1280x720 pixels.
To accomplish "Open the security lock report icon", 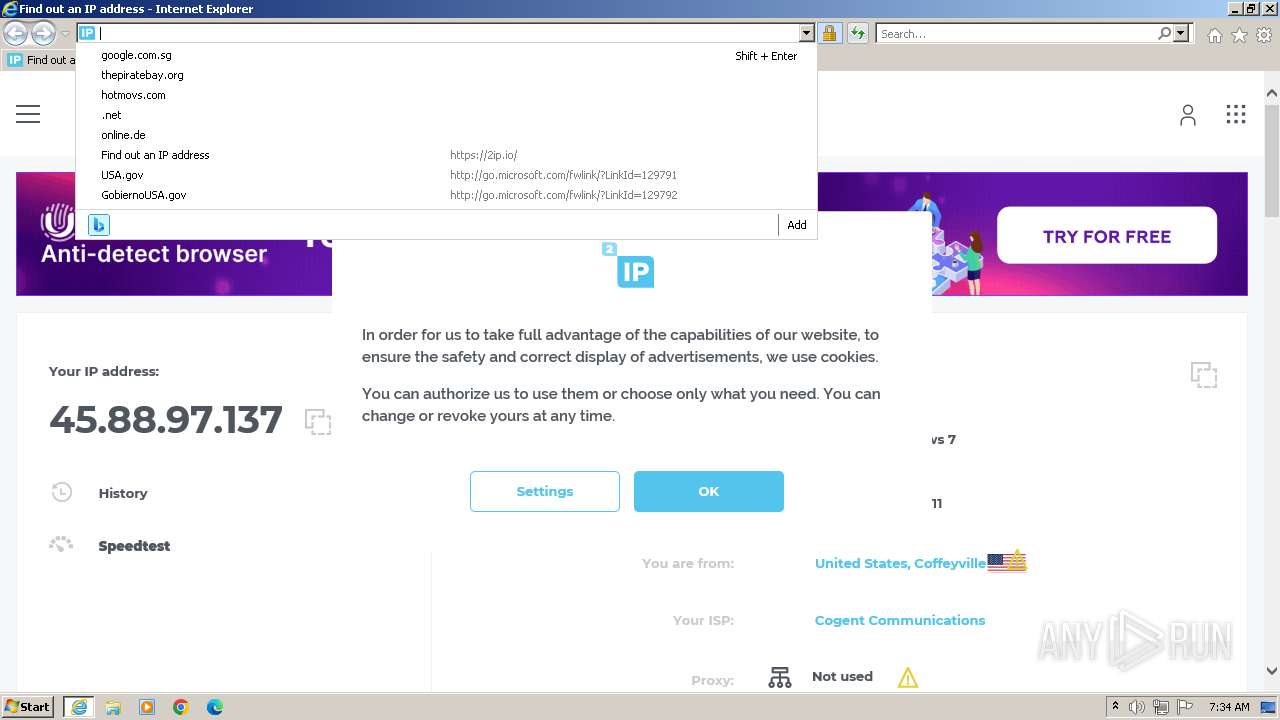I will pos(829,33).
